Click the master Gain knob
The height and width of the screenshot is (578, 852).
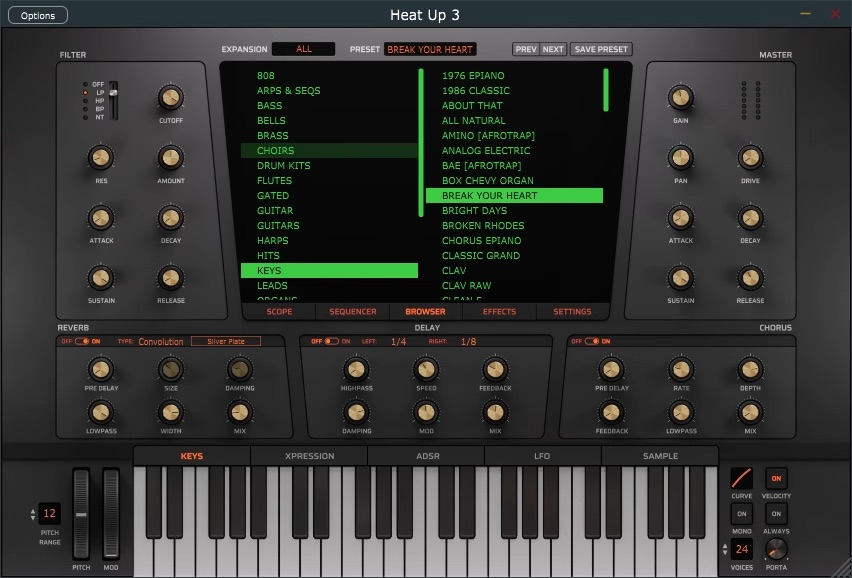click(x=680, y=97)
